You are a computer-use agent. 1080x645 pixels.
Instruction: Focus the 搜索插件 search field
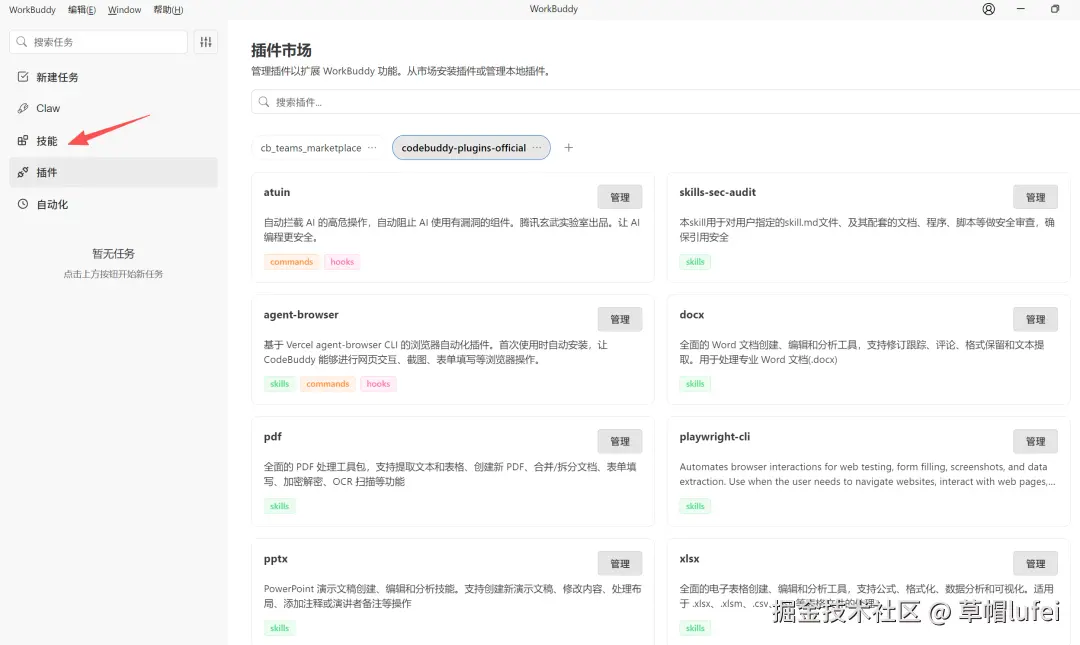tap(665, 102)
